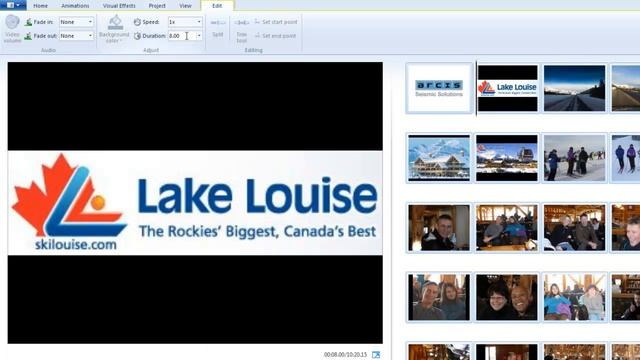The height and width of the screenshot is (360, 640).
Task: Click Set end point
Action: [x=276, y=36]
